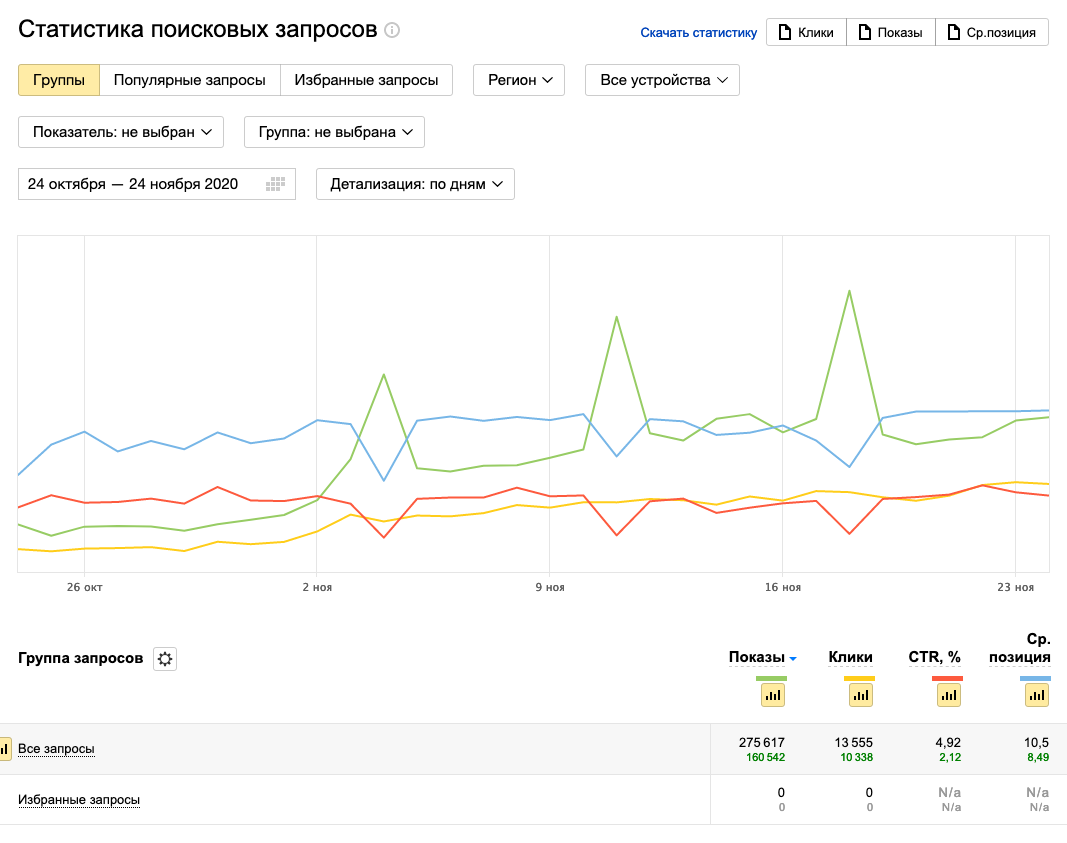The height and width of the screenshot is (843, 1067).
Task: Switch to the Популярные запросы tab
Action: (x=190, y=80)
